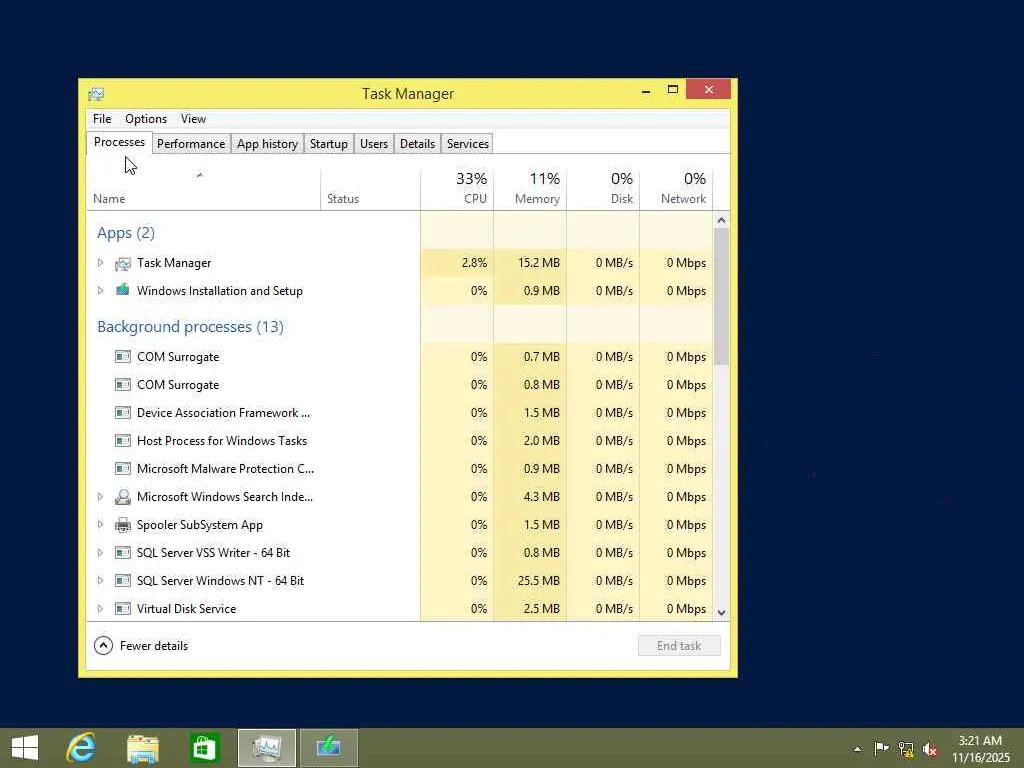This screenshot has width=1024, height=768.
Task: Sort by the Memory column header
Action: 530,189
